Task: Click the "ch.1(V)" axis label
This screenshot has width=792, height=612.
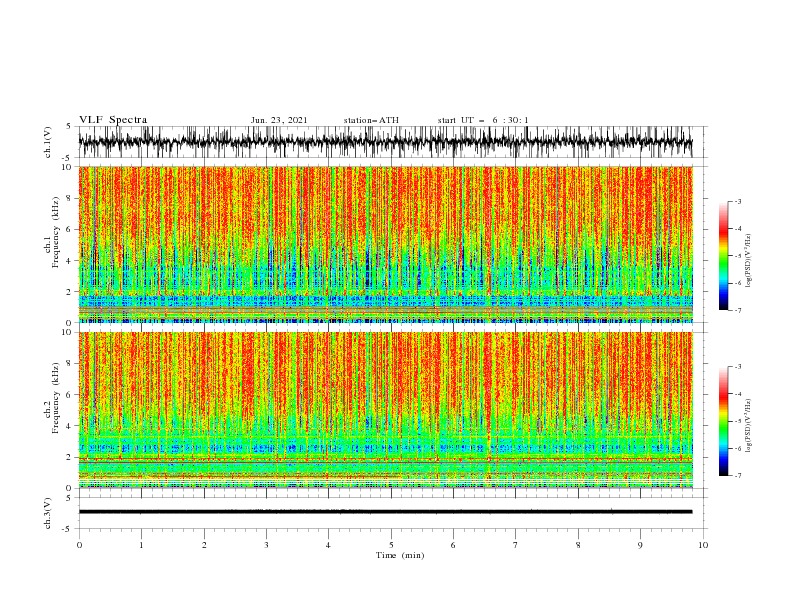Action: [48, 142]
